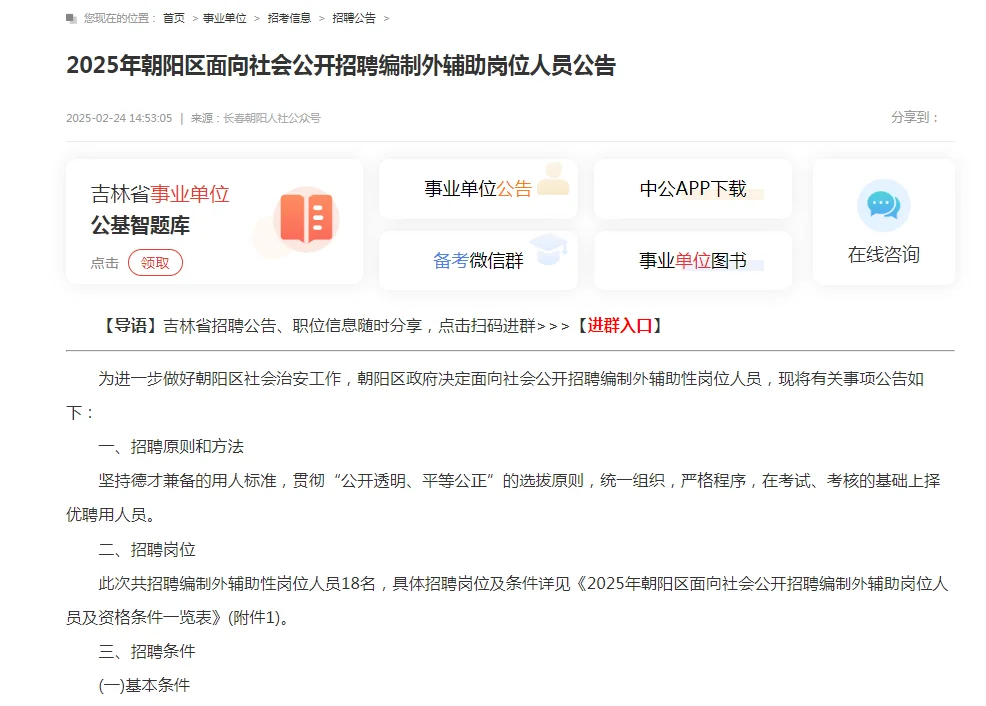Open the 在线咨询 online consultation panel

[x=883, y=253]
